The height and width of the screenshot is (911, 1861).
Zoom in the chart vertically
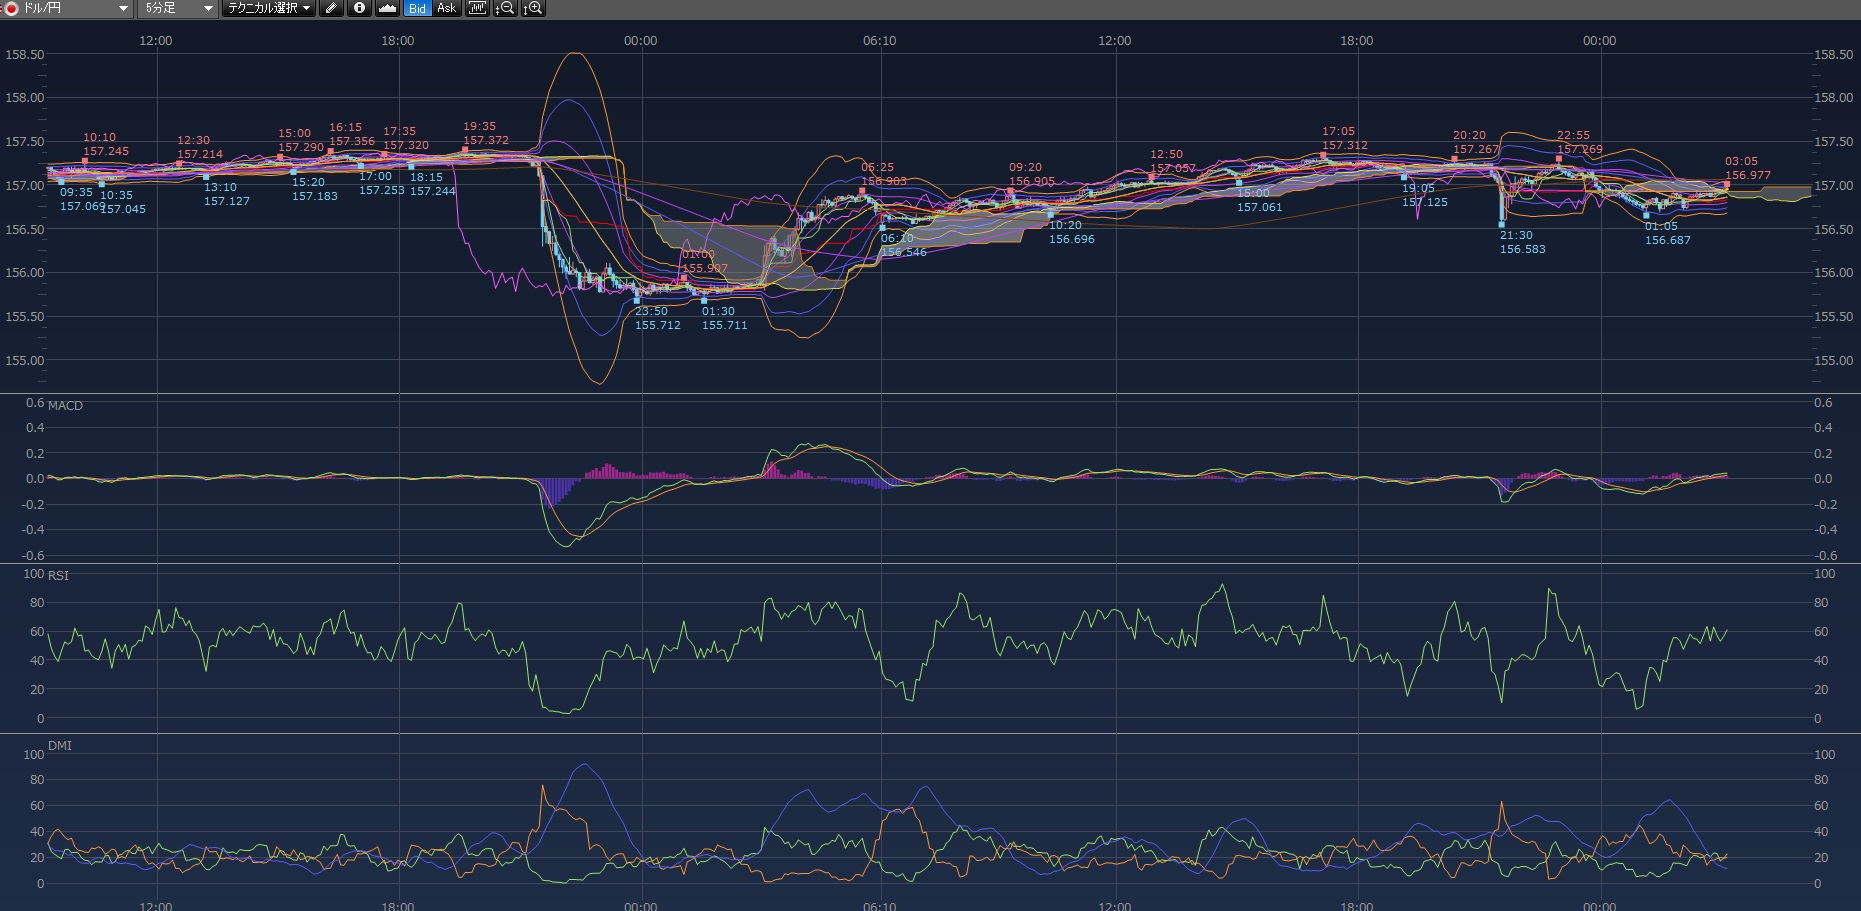(x=533, y=8)
